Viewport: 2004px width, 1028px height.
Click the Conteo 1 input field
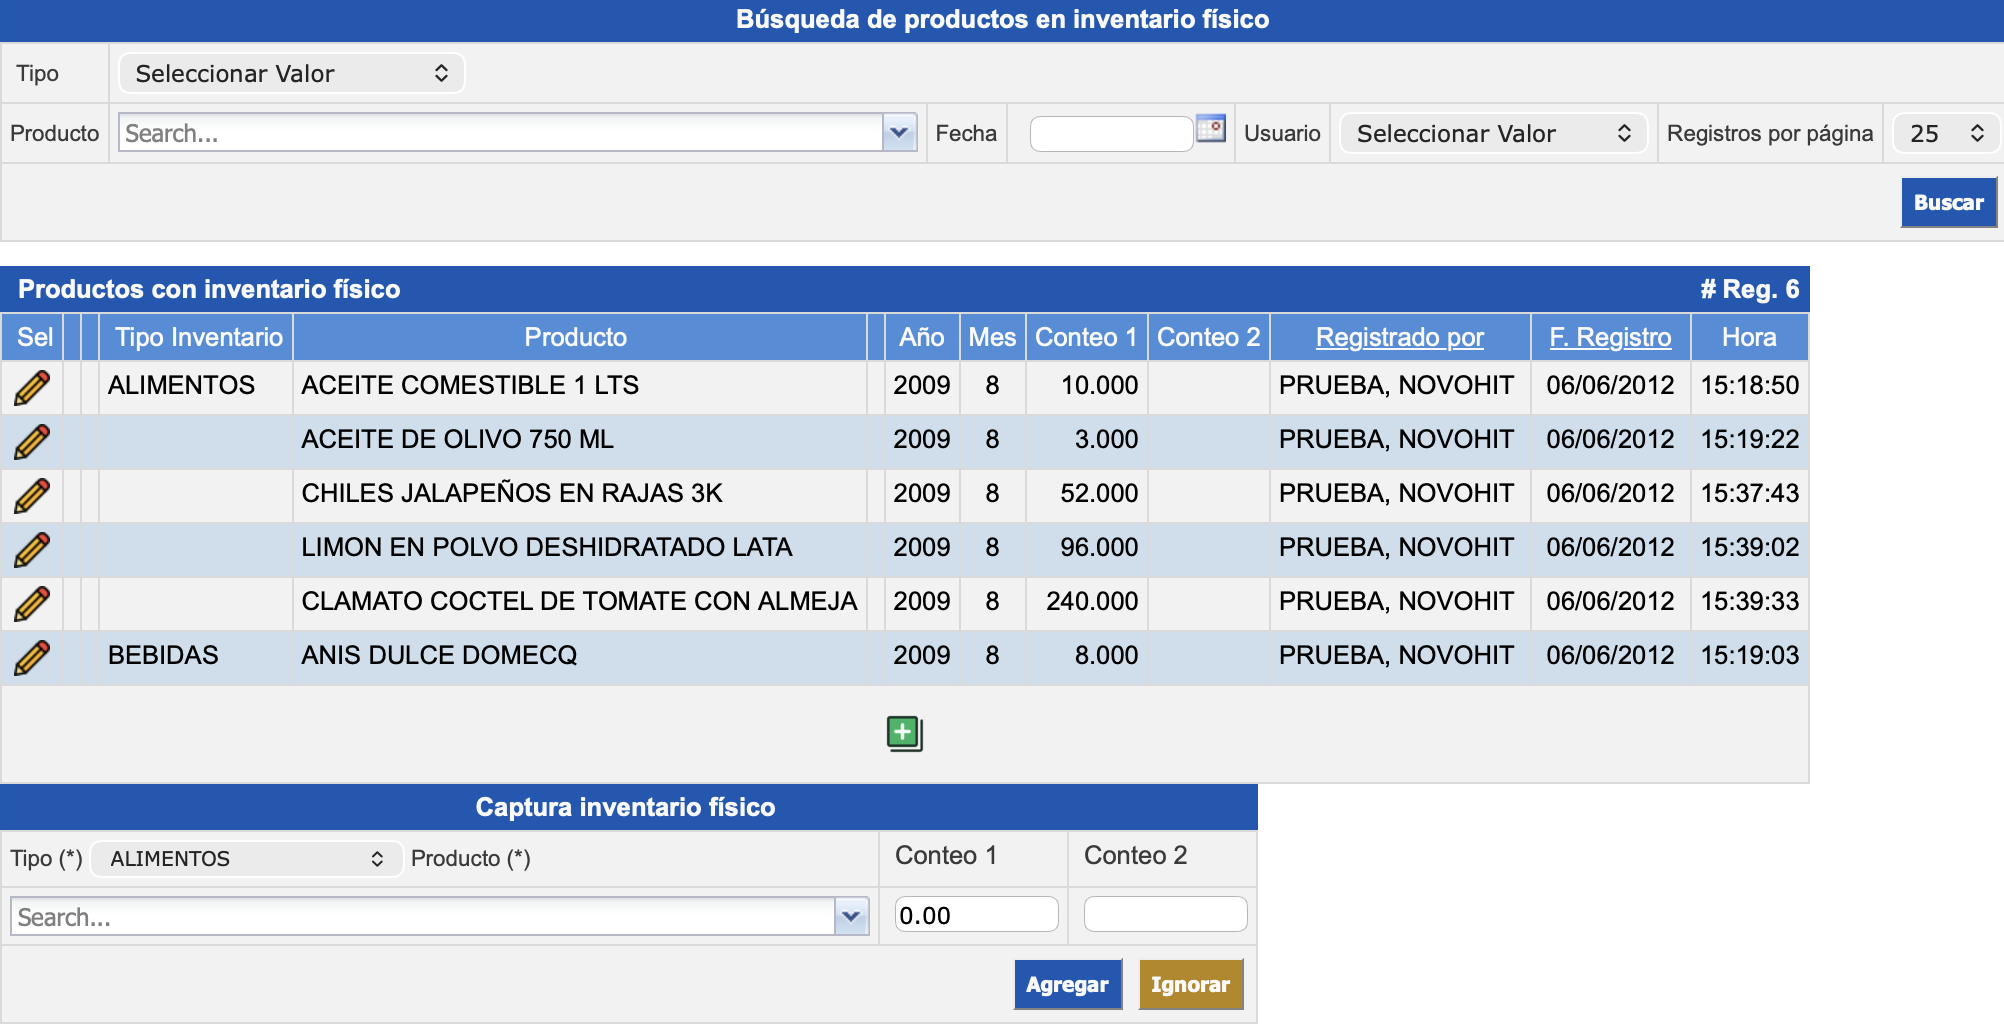(975, 915)
